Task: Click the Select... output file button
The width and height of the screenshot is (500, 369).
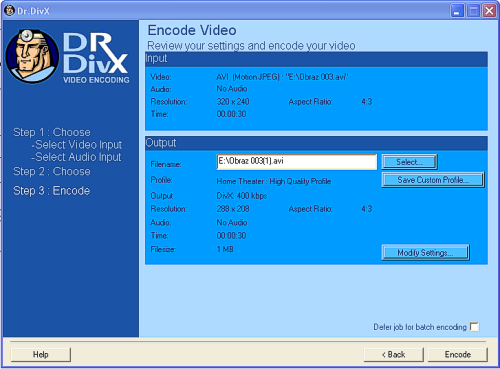Action: (409, 162)
